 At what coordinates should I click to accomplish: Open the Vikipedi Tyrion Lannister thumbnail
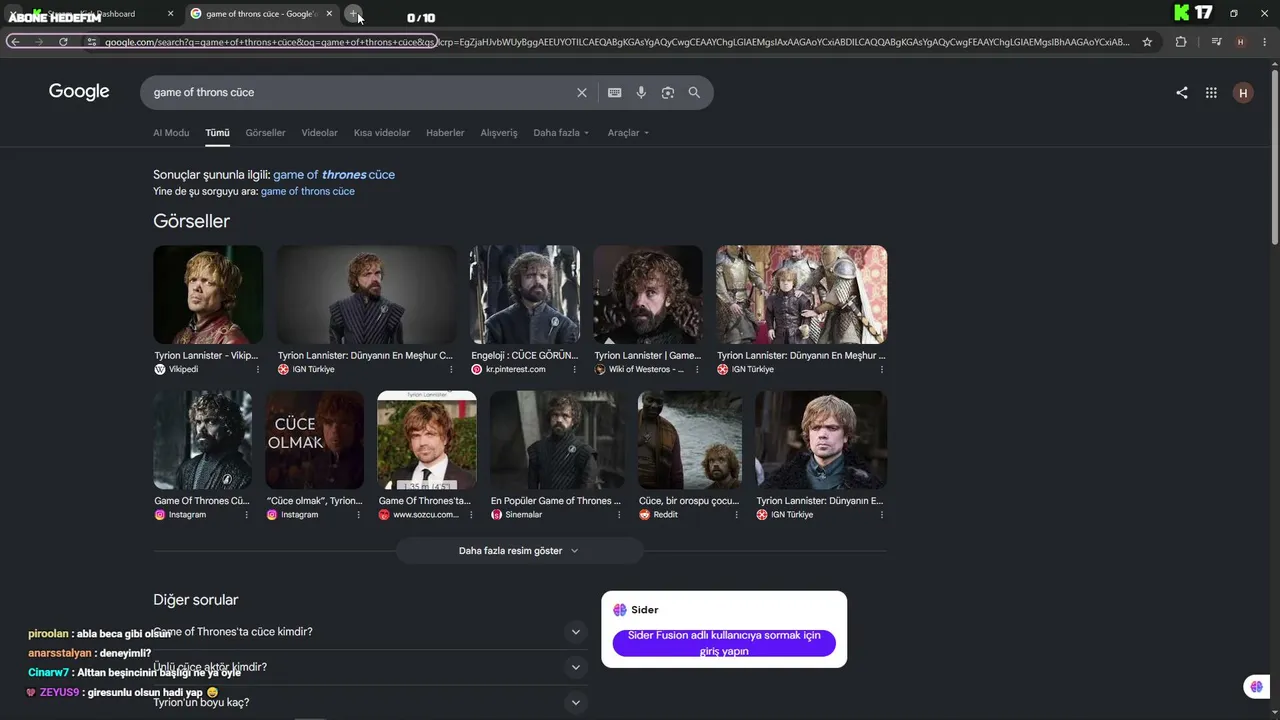[x=208, y=295]
